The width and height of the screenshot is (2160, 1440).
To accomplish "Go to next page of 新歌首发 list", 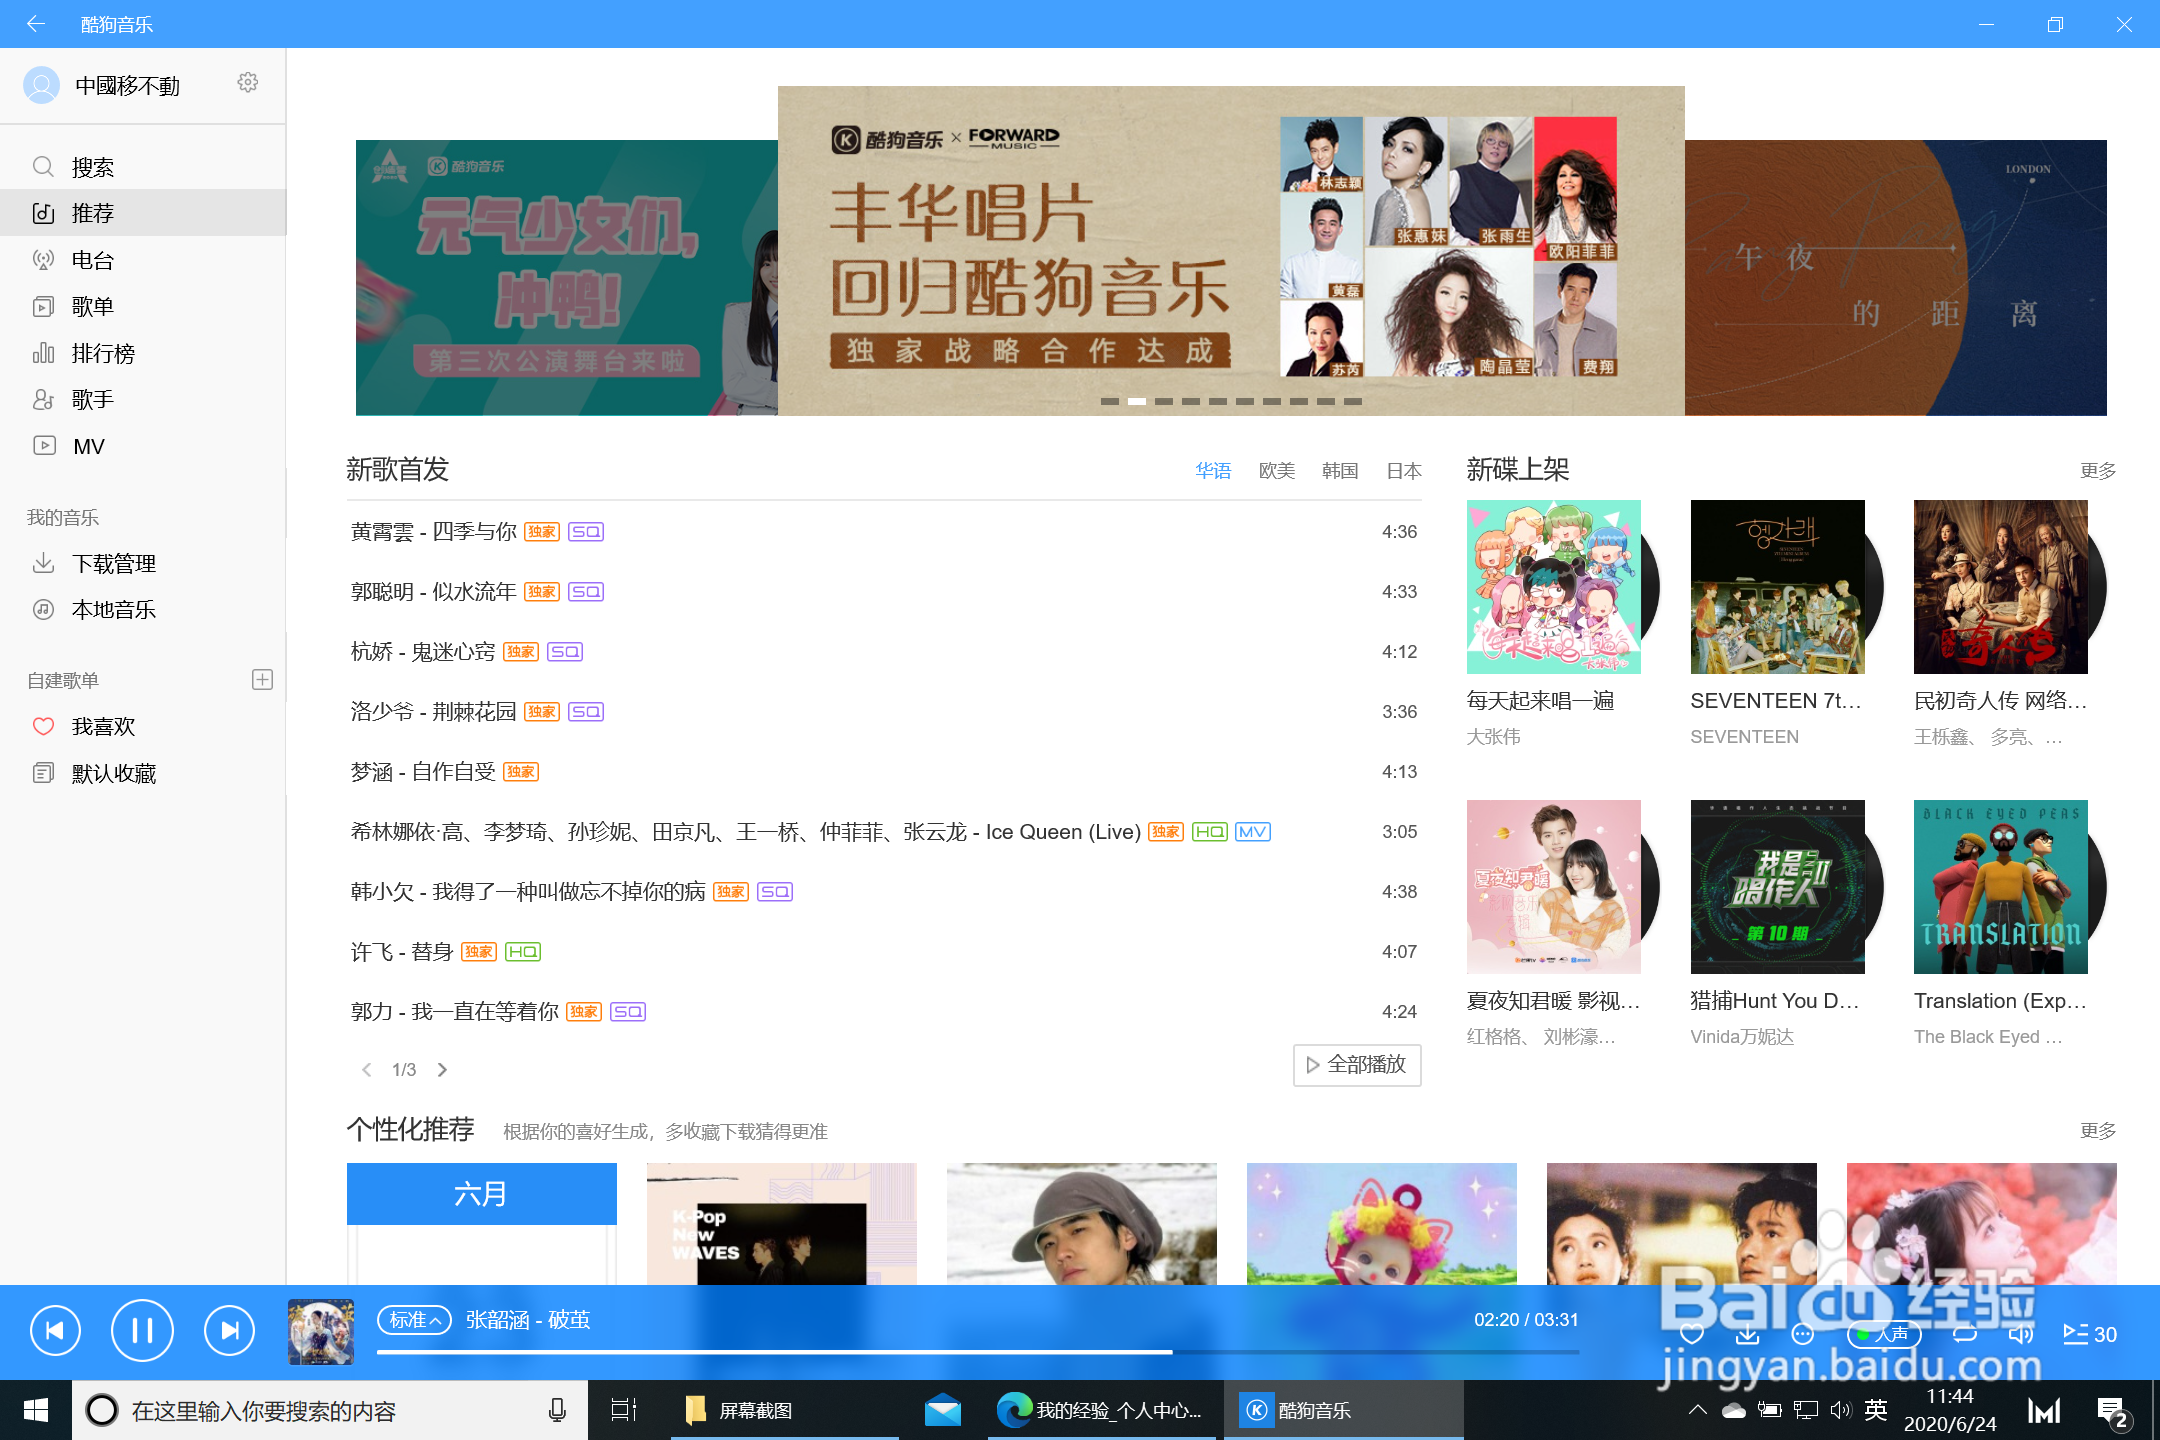I will pos(442,1069).
